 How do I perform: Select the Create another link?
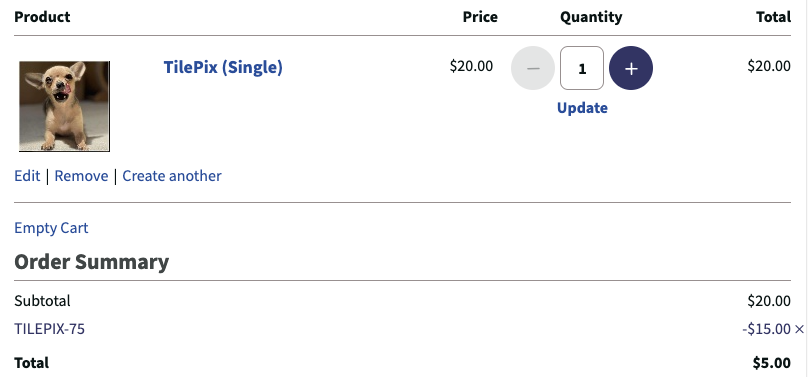pos(172,176)
